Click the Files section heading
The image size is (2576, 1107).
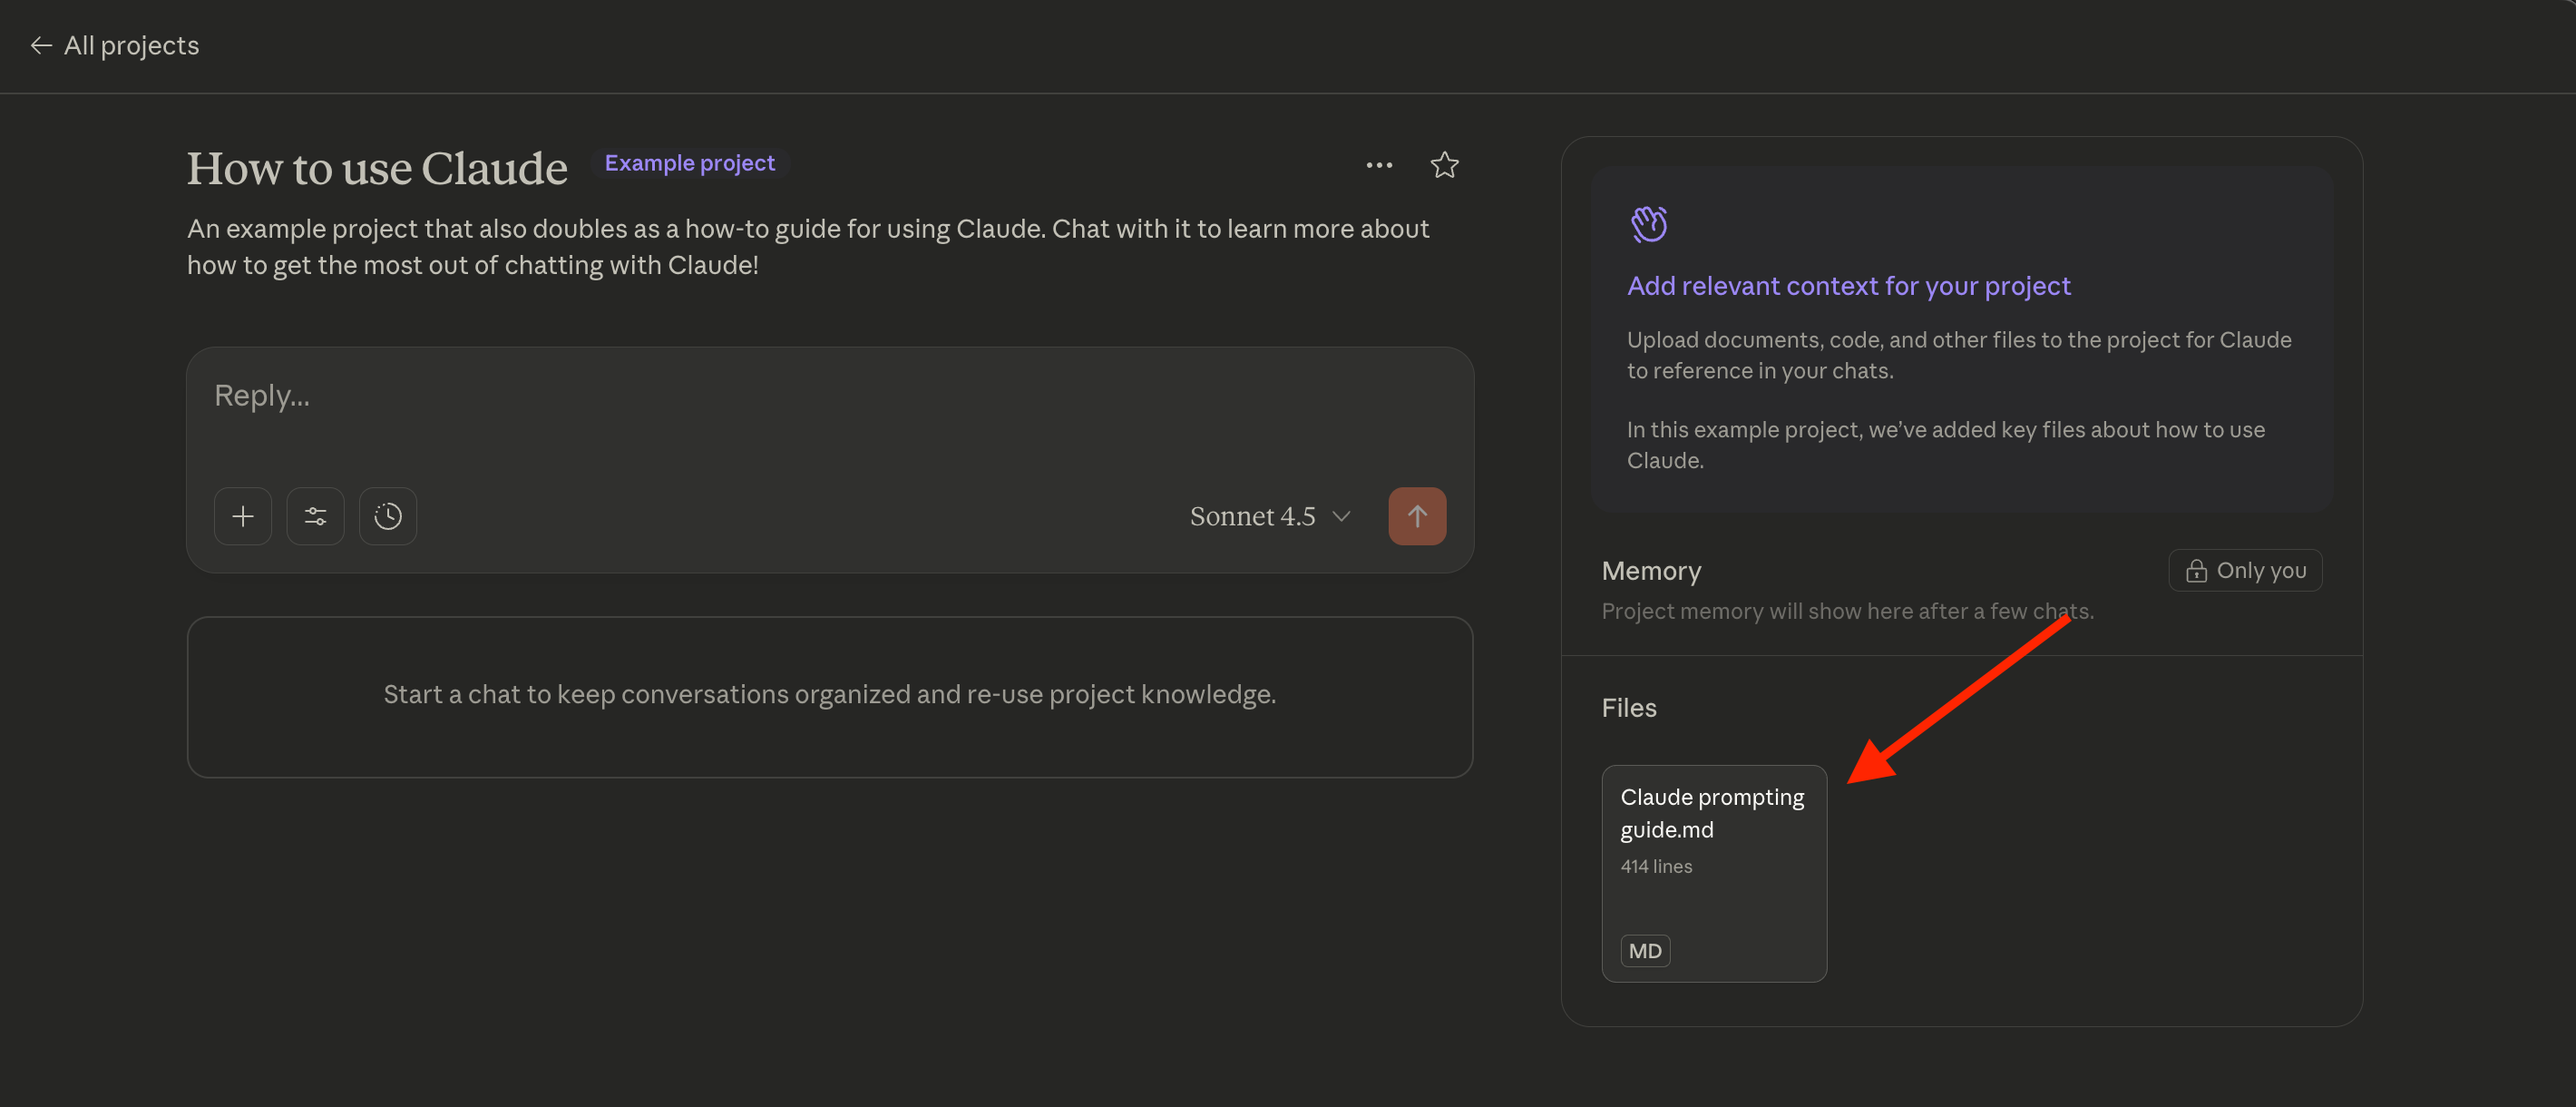(x=1629, y=708)
